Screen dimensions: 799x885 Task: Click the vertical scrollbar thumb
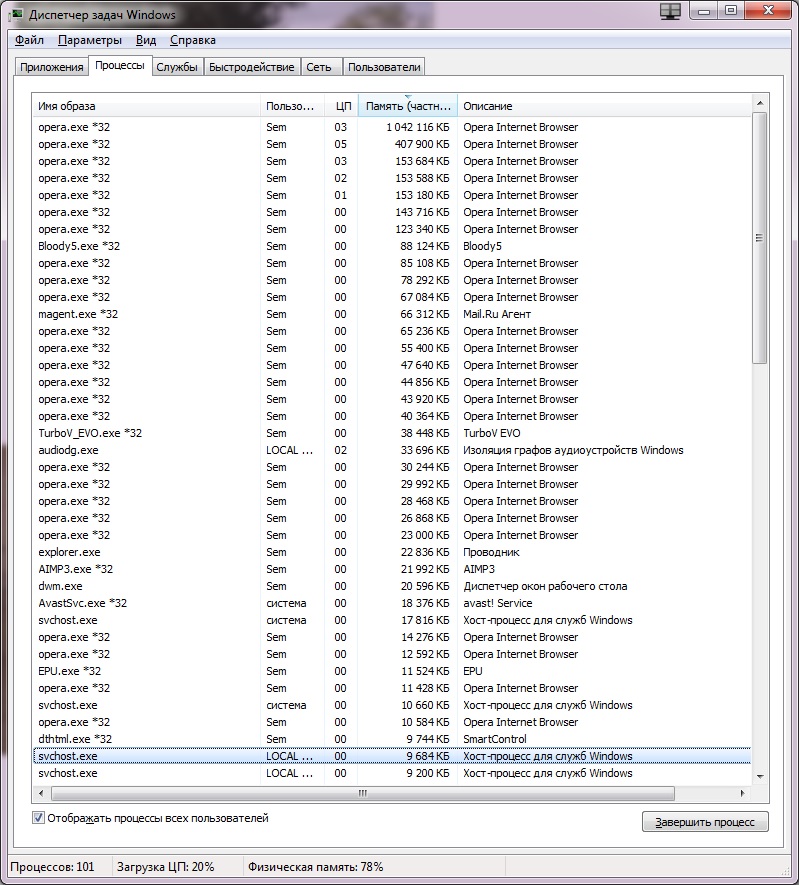(x=760, y=238)
